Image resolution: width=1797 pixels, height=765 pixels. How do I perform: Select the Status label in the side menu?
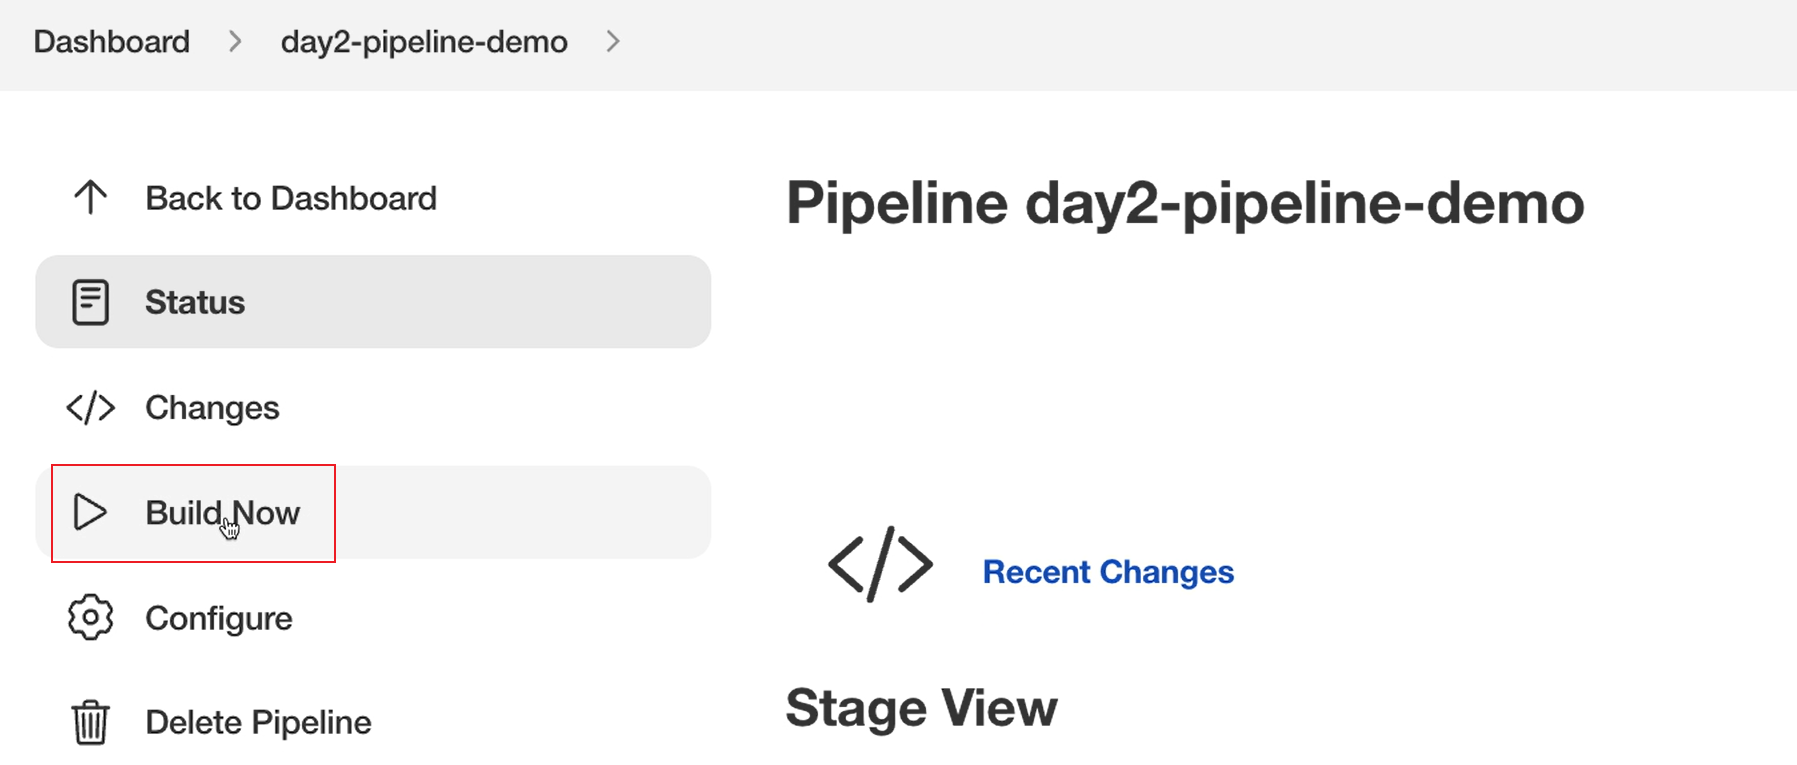(195, 302)
